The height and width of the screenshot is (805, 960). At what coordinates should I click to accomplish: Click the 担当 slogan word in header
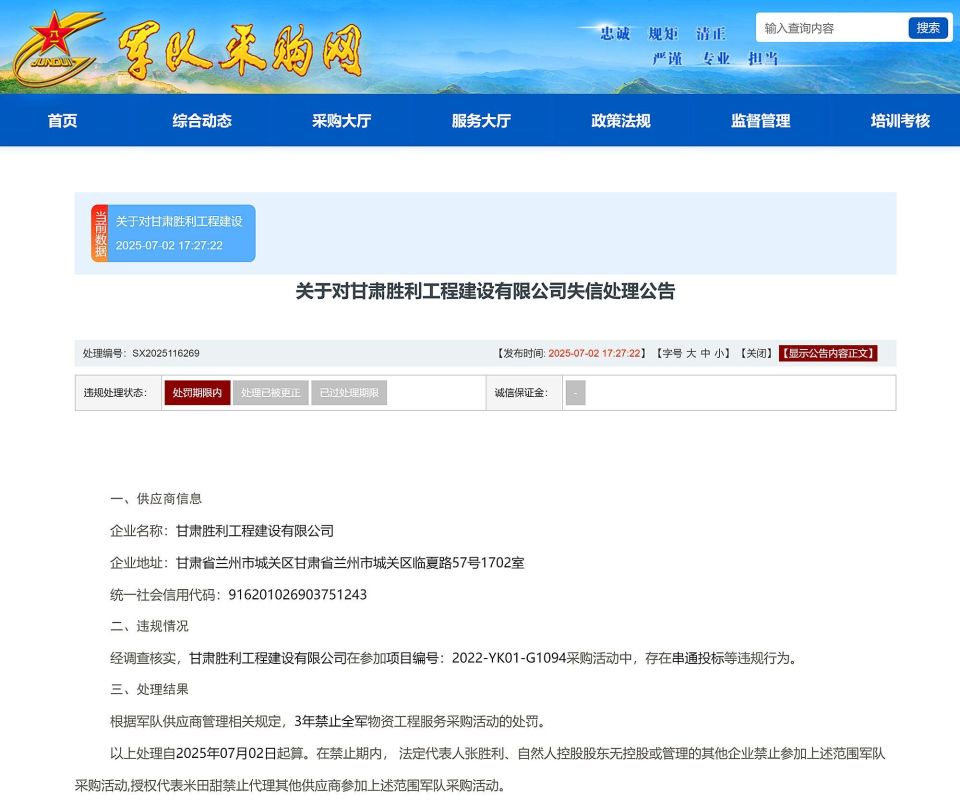tap(763, 58)
